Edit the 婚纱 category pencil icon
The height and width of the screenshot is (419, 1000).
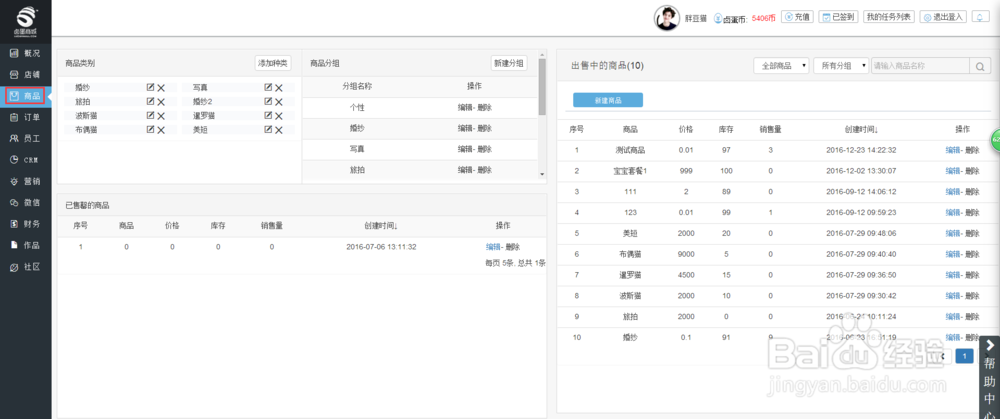coord(151,87)
